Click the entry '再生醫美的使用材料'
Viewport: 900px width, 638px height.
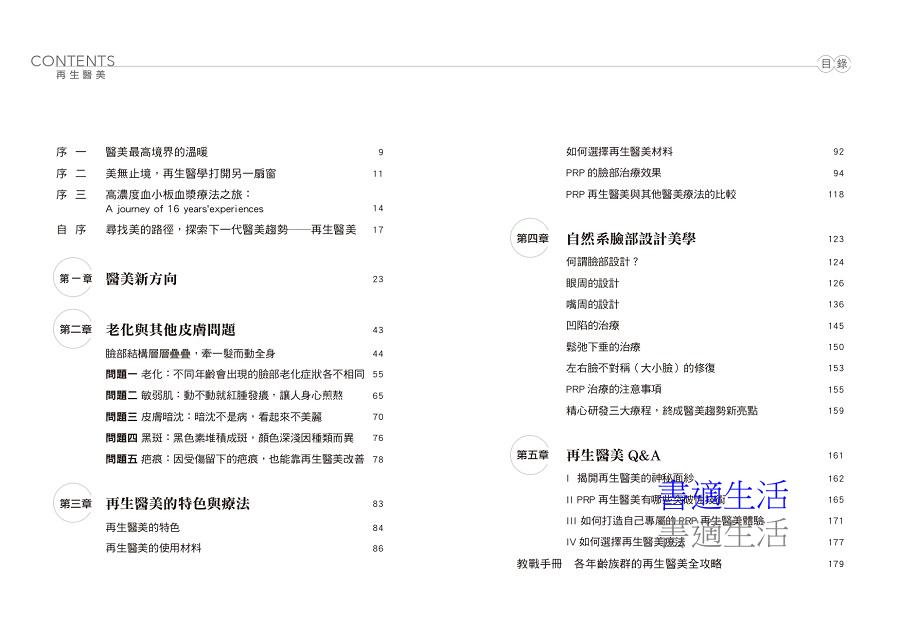tap(153, 548)
